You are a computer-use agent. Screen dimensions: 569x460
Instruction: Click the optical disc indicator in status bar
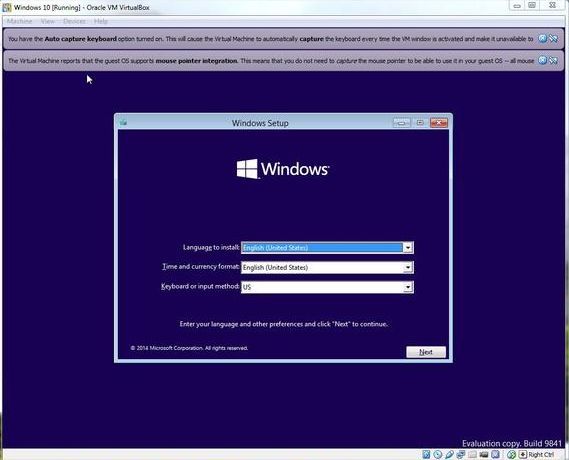pyautogui.click(x=438, y=455)
